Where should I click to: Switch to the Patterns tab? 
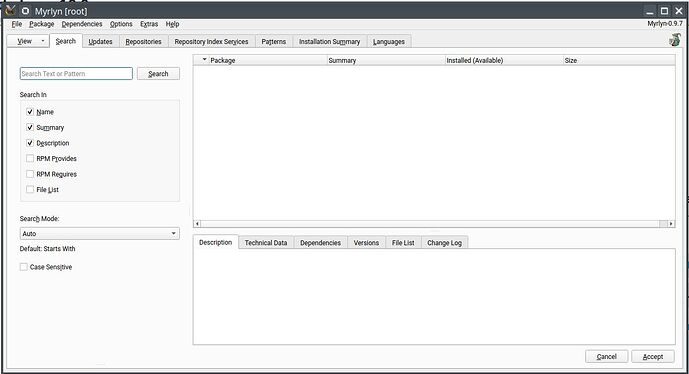click(x=274, y=42)
